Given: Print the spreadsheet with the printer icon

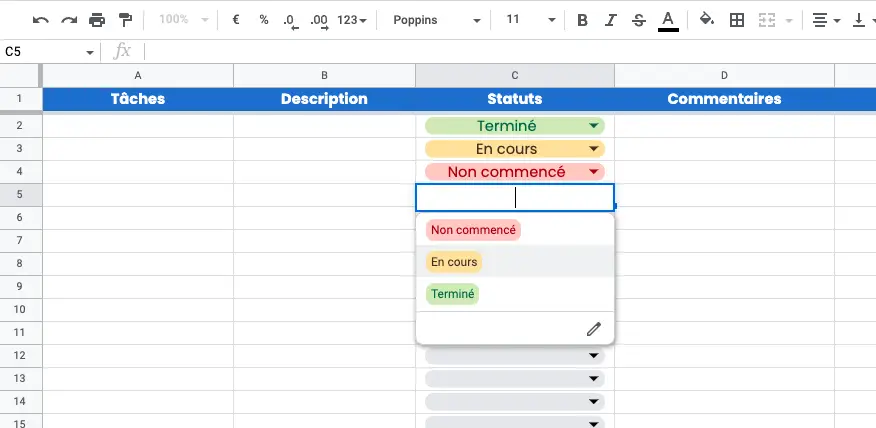Looking at the screenshot, I should coord(97,20).
